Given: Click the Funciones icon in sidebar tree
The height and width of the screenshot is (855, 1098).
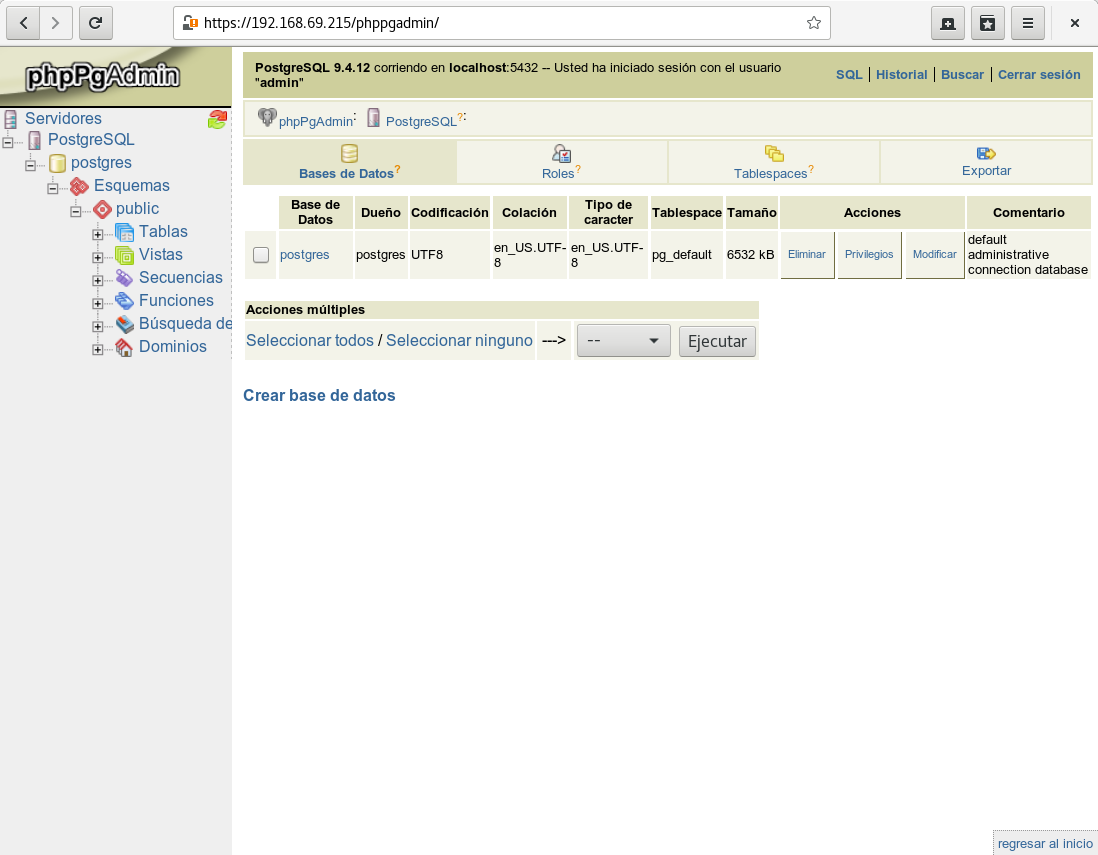Looking at the screenshot, I should click(124, 301).
